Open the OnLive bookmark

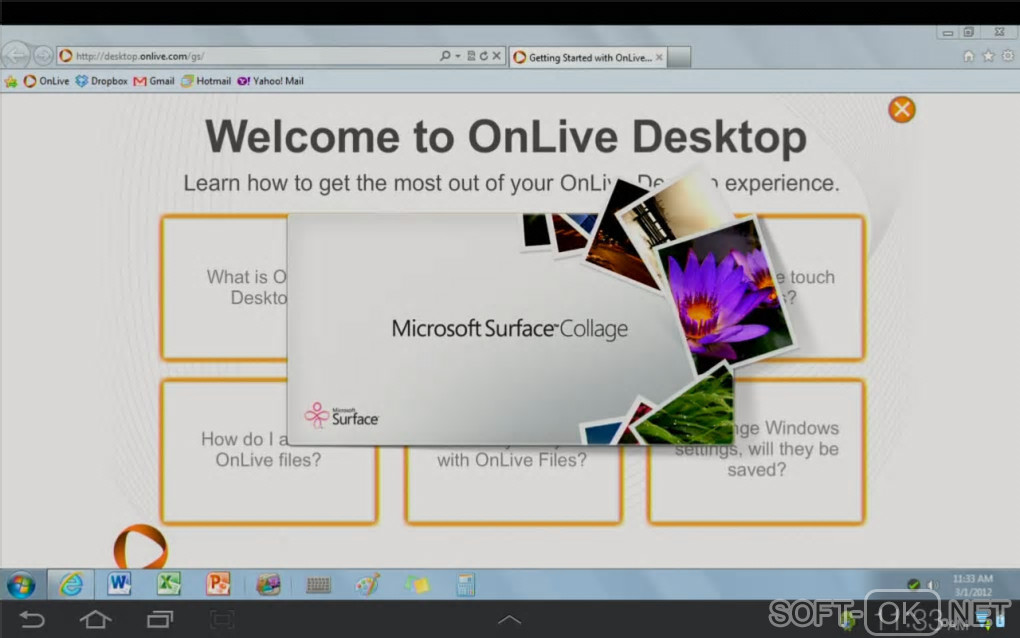coord(46,81)
